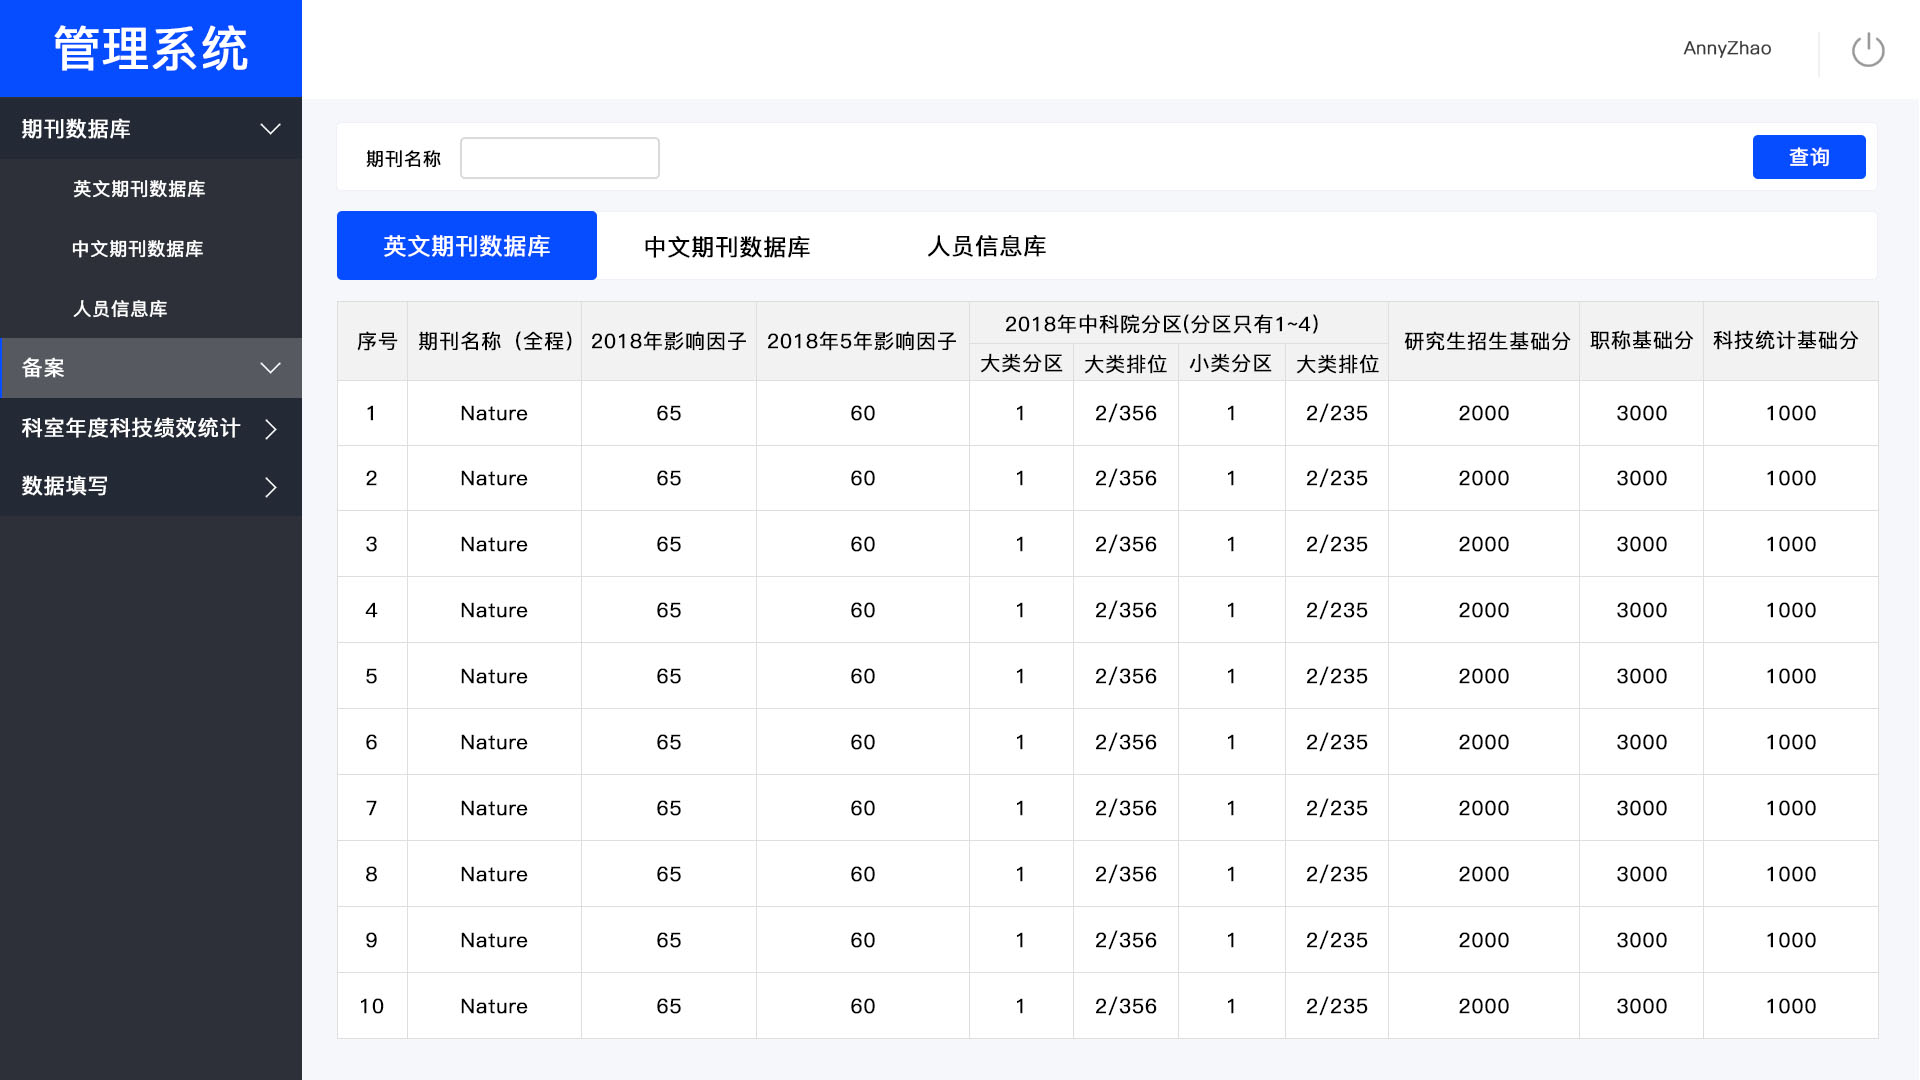The width and height of the screenshot is (1920, 1080).
Task: Click the 期刊名称 search input field
Action: tap(559, 158)
